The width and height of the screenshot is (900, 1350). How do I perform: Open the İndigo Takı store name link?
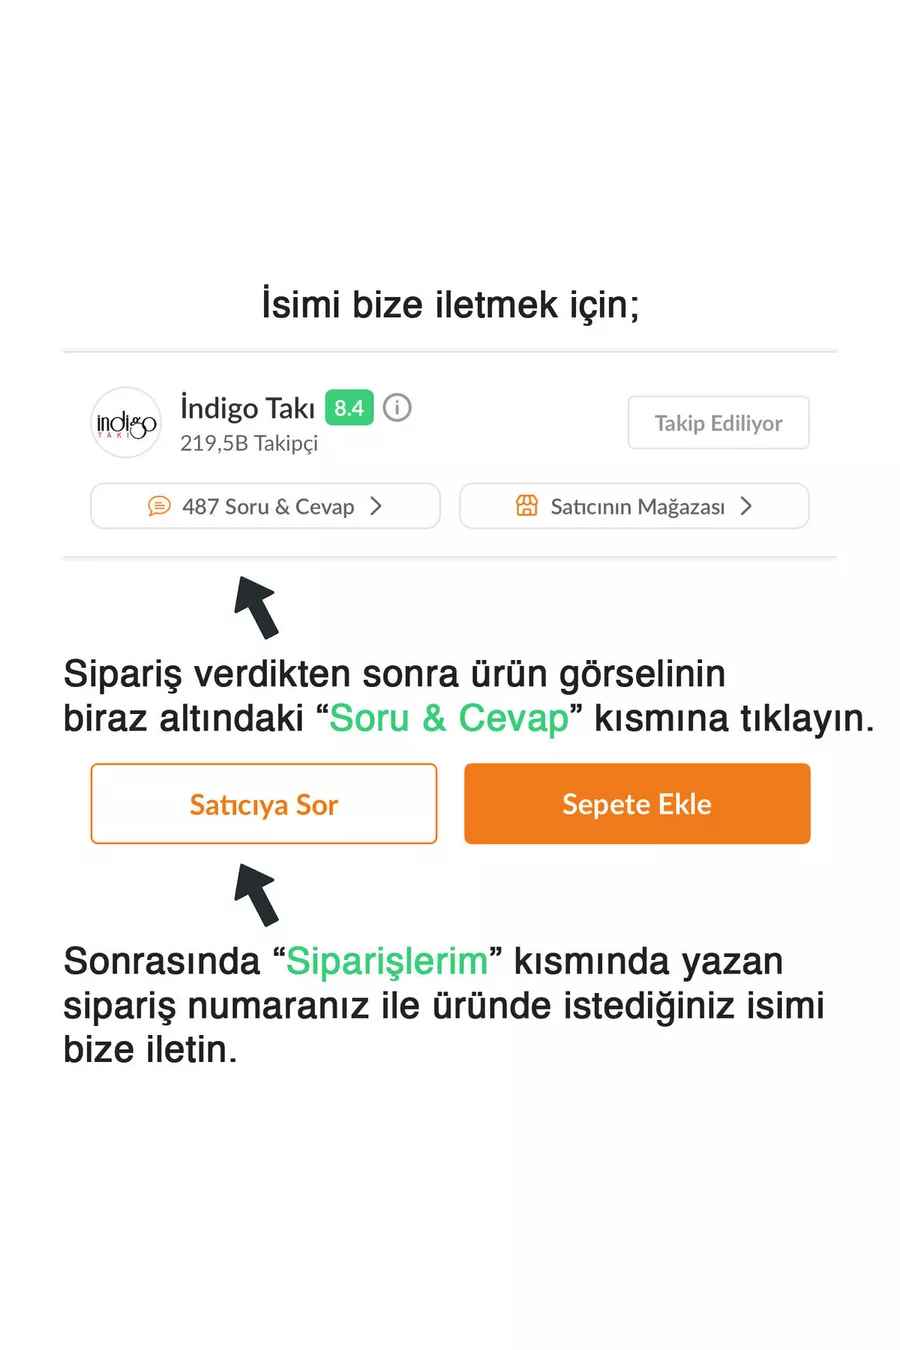[x=247, y=408]
